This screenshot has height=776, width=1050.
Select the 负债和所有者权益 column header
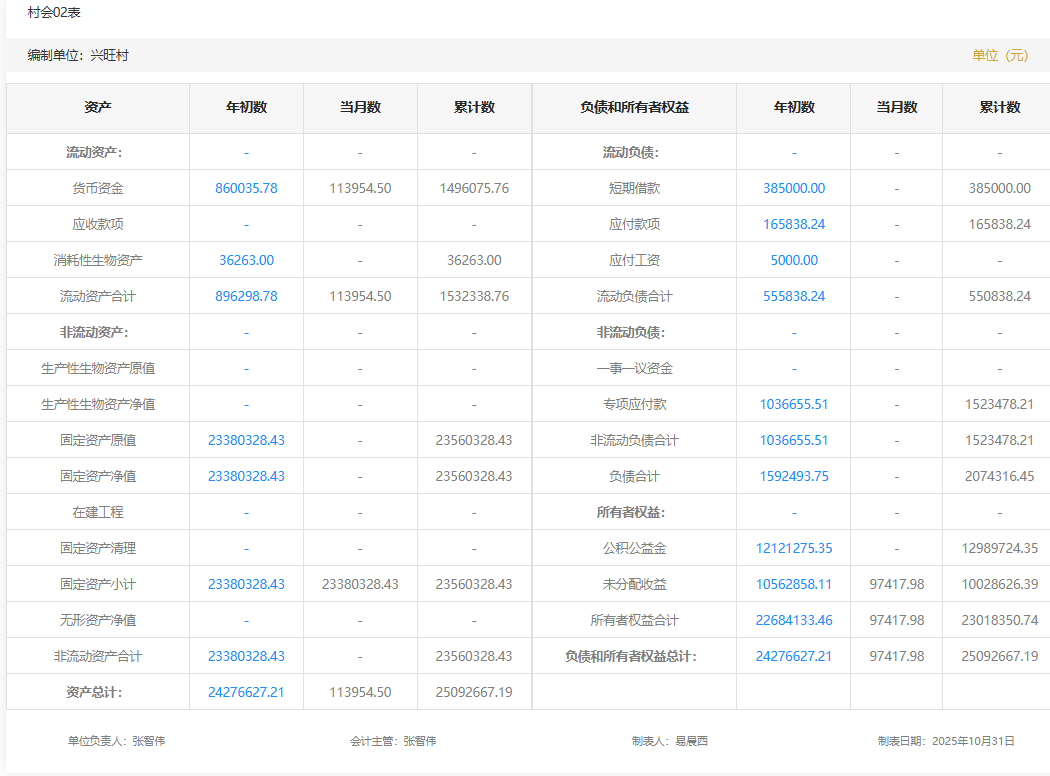tap(634, 108)
